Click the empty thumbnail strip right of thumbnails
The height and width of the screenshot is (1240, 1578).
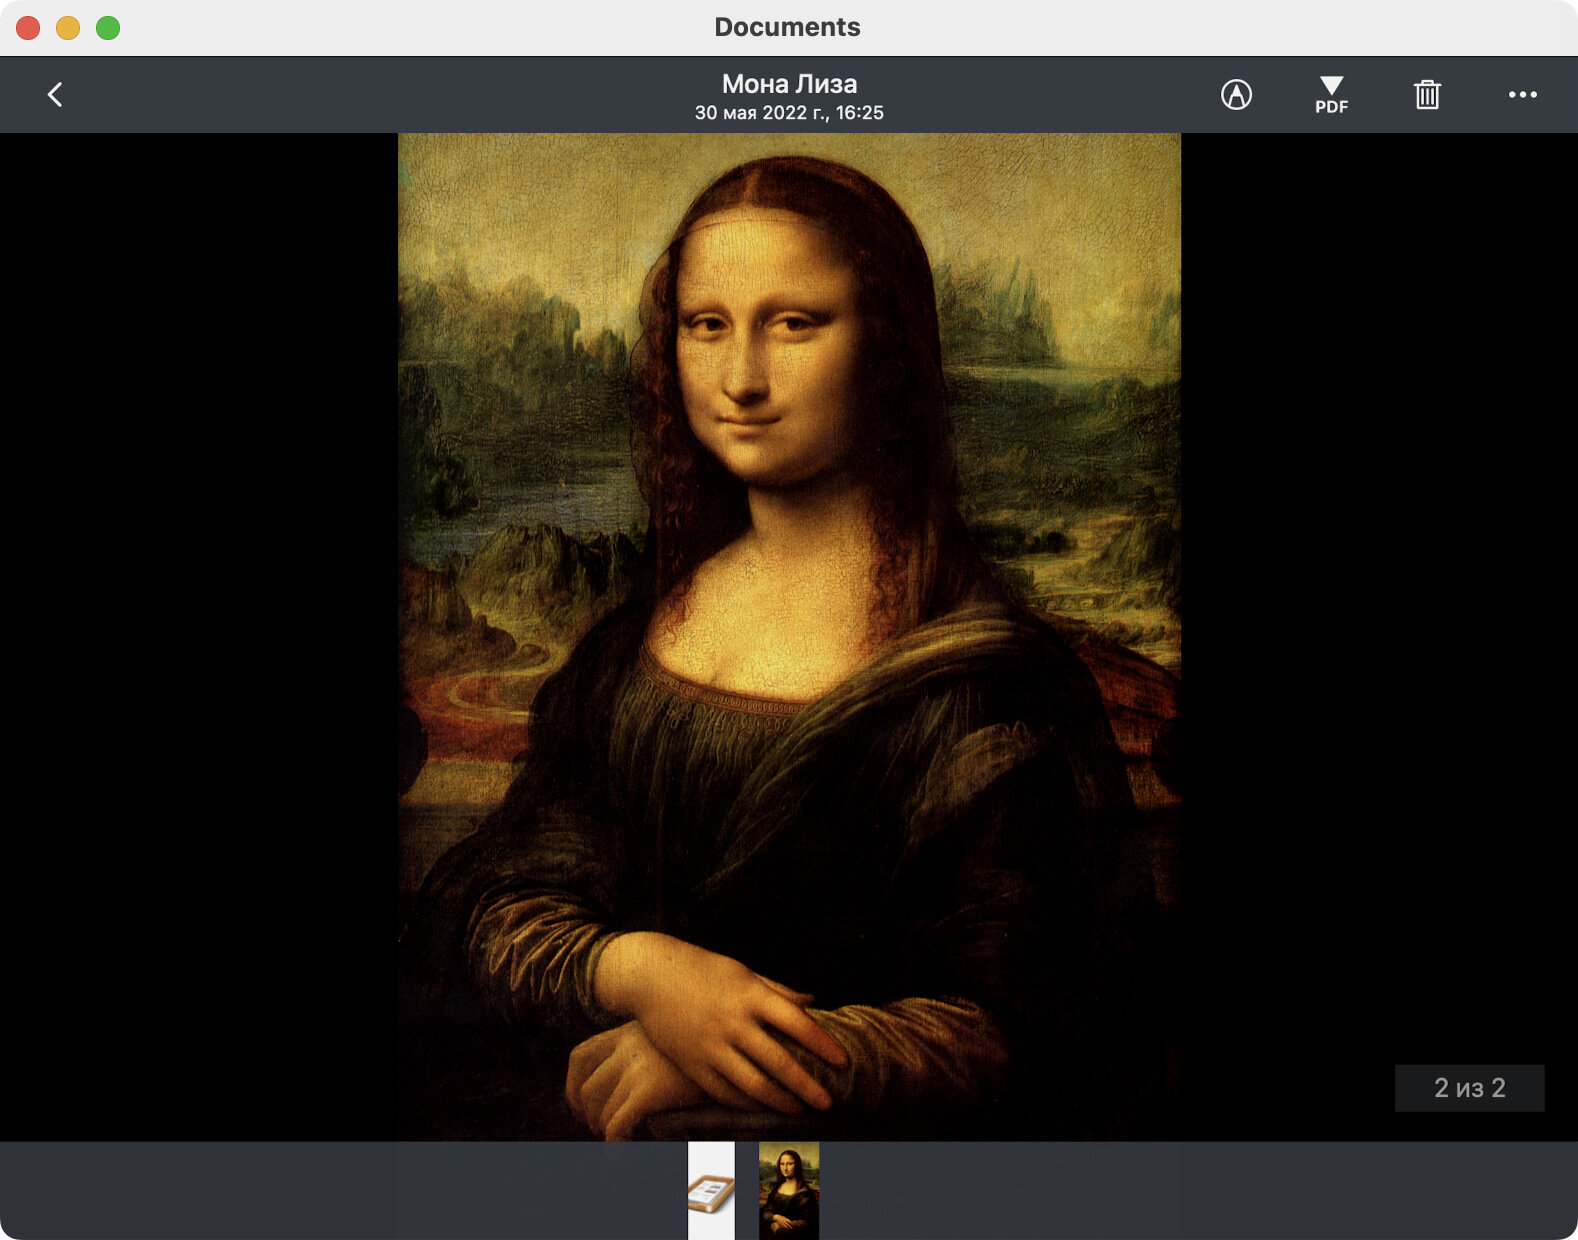[1198, 1190]
